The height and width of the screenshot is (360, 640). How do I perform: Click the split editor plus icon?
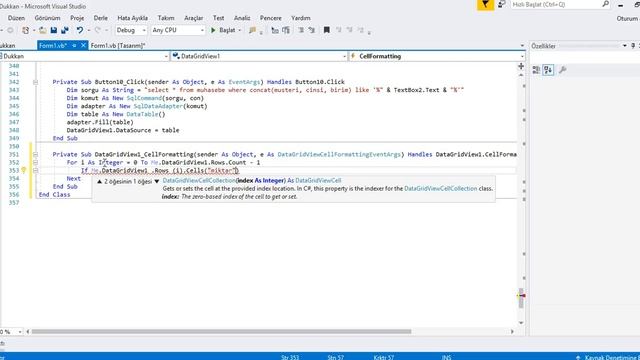(521, 66)
